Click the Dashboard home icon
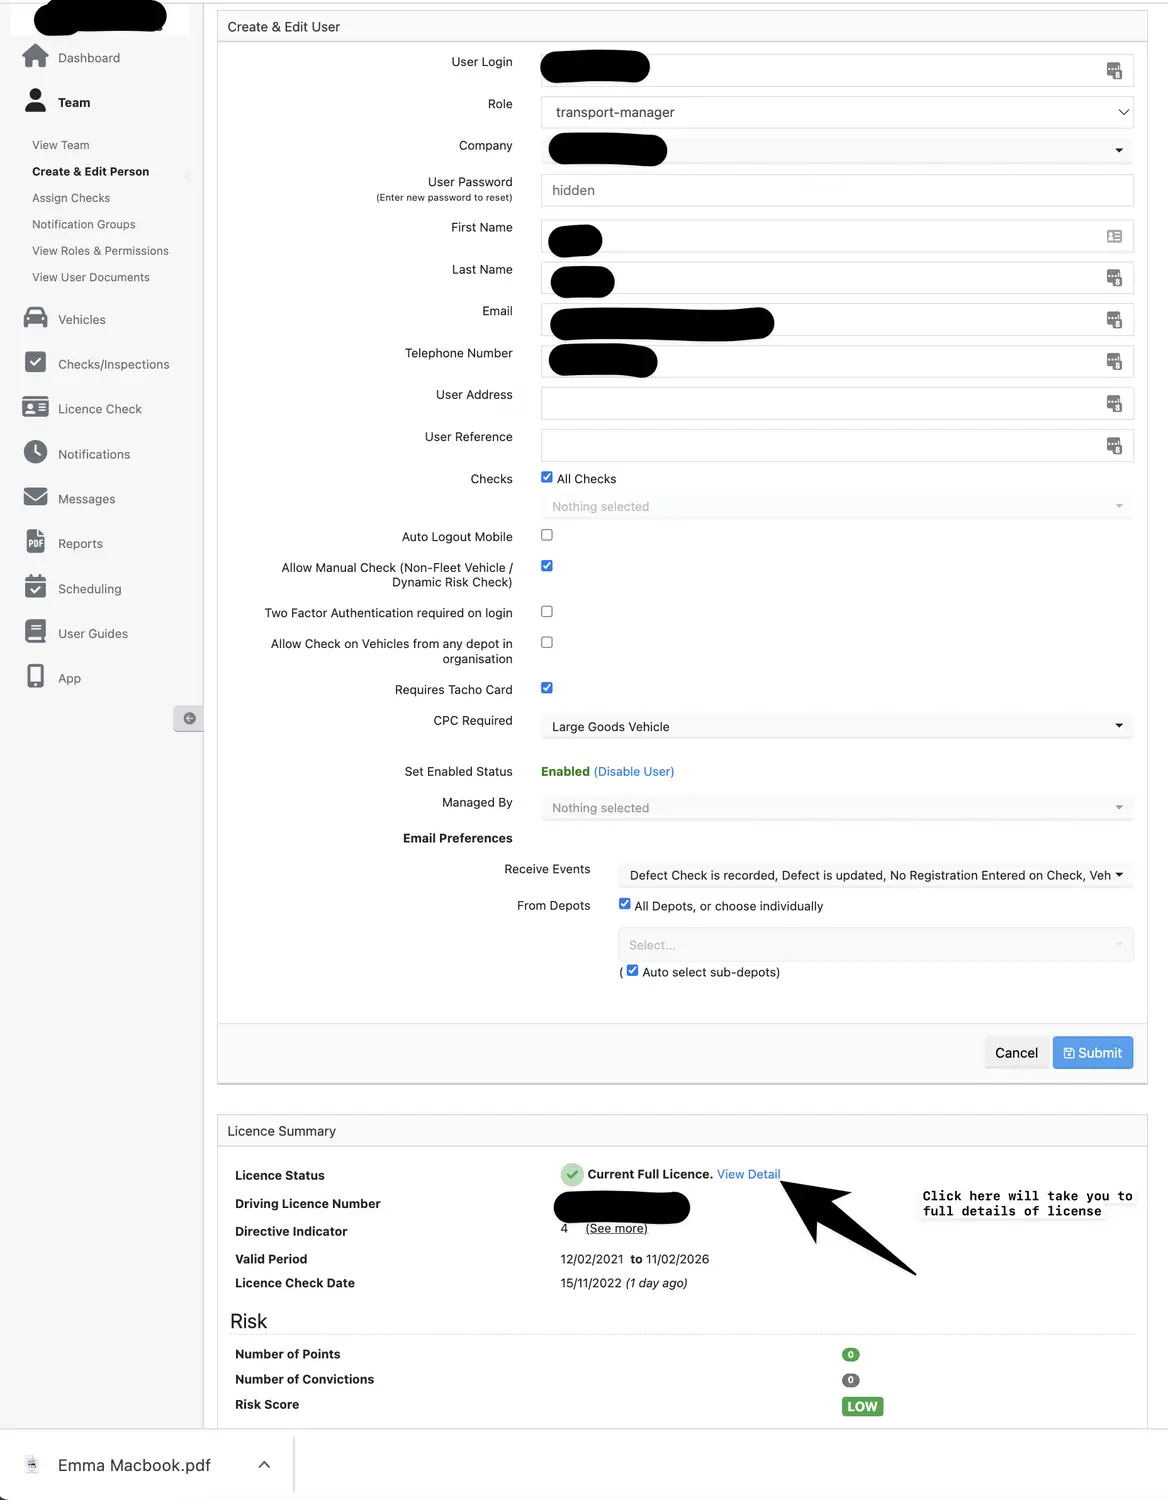The image size is (1168, 1500). pyautogui.click(x=35, y=56)
